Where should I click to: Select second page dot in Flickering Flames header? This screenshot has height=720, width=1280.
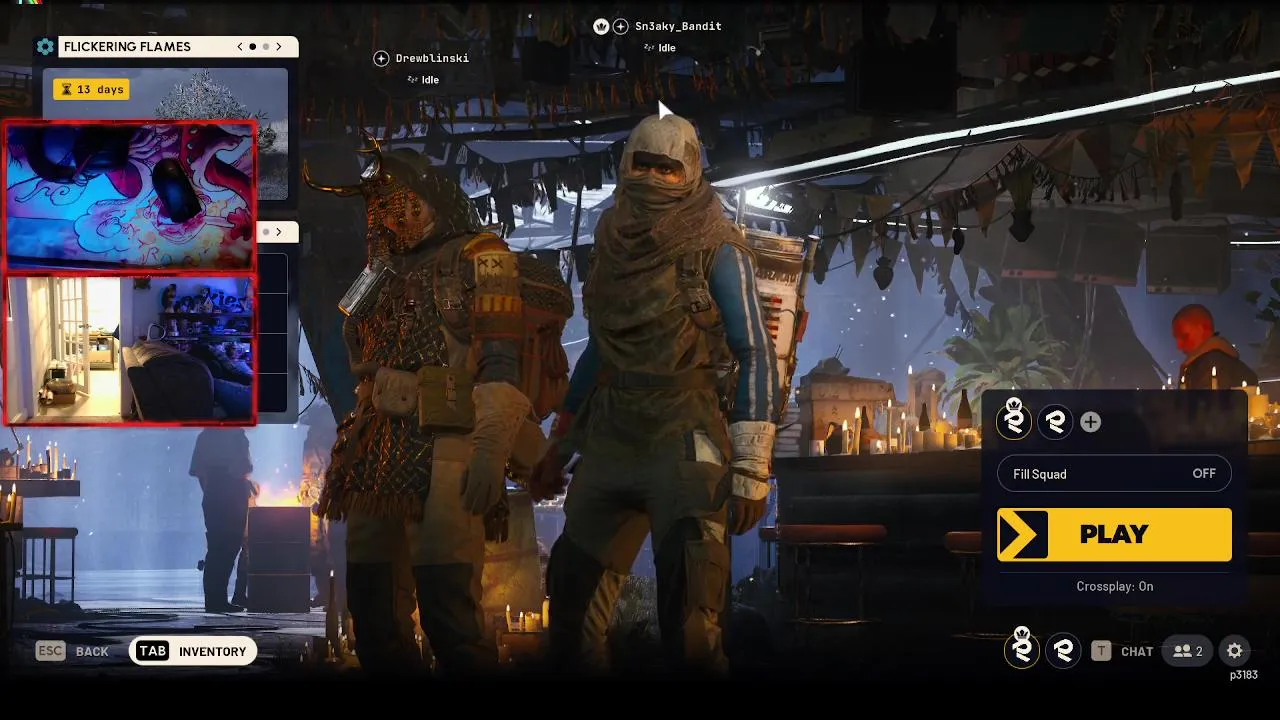(266, 47)
